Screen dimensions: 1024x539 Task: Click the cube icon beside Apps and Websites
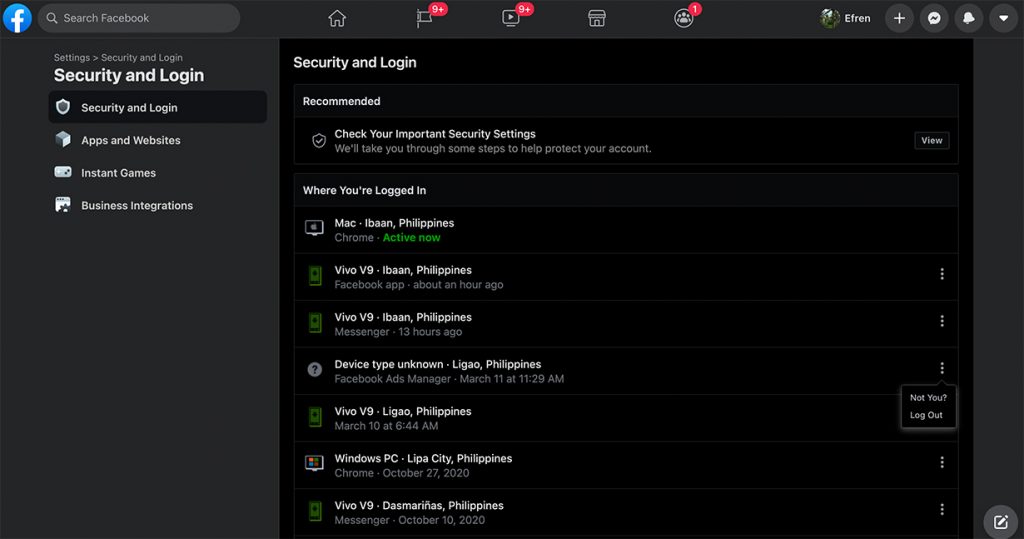coord(63,139)
